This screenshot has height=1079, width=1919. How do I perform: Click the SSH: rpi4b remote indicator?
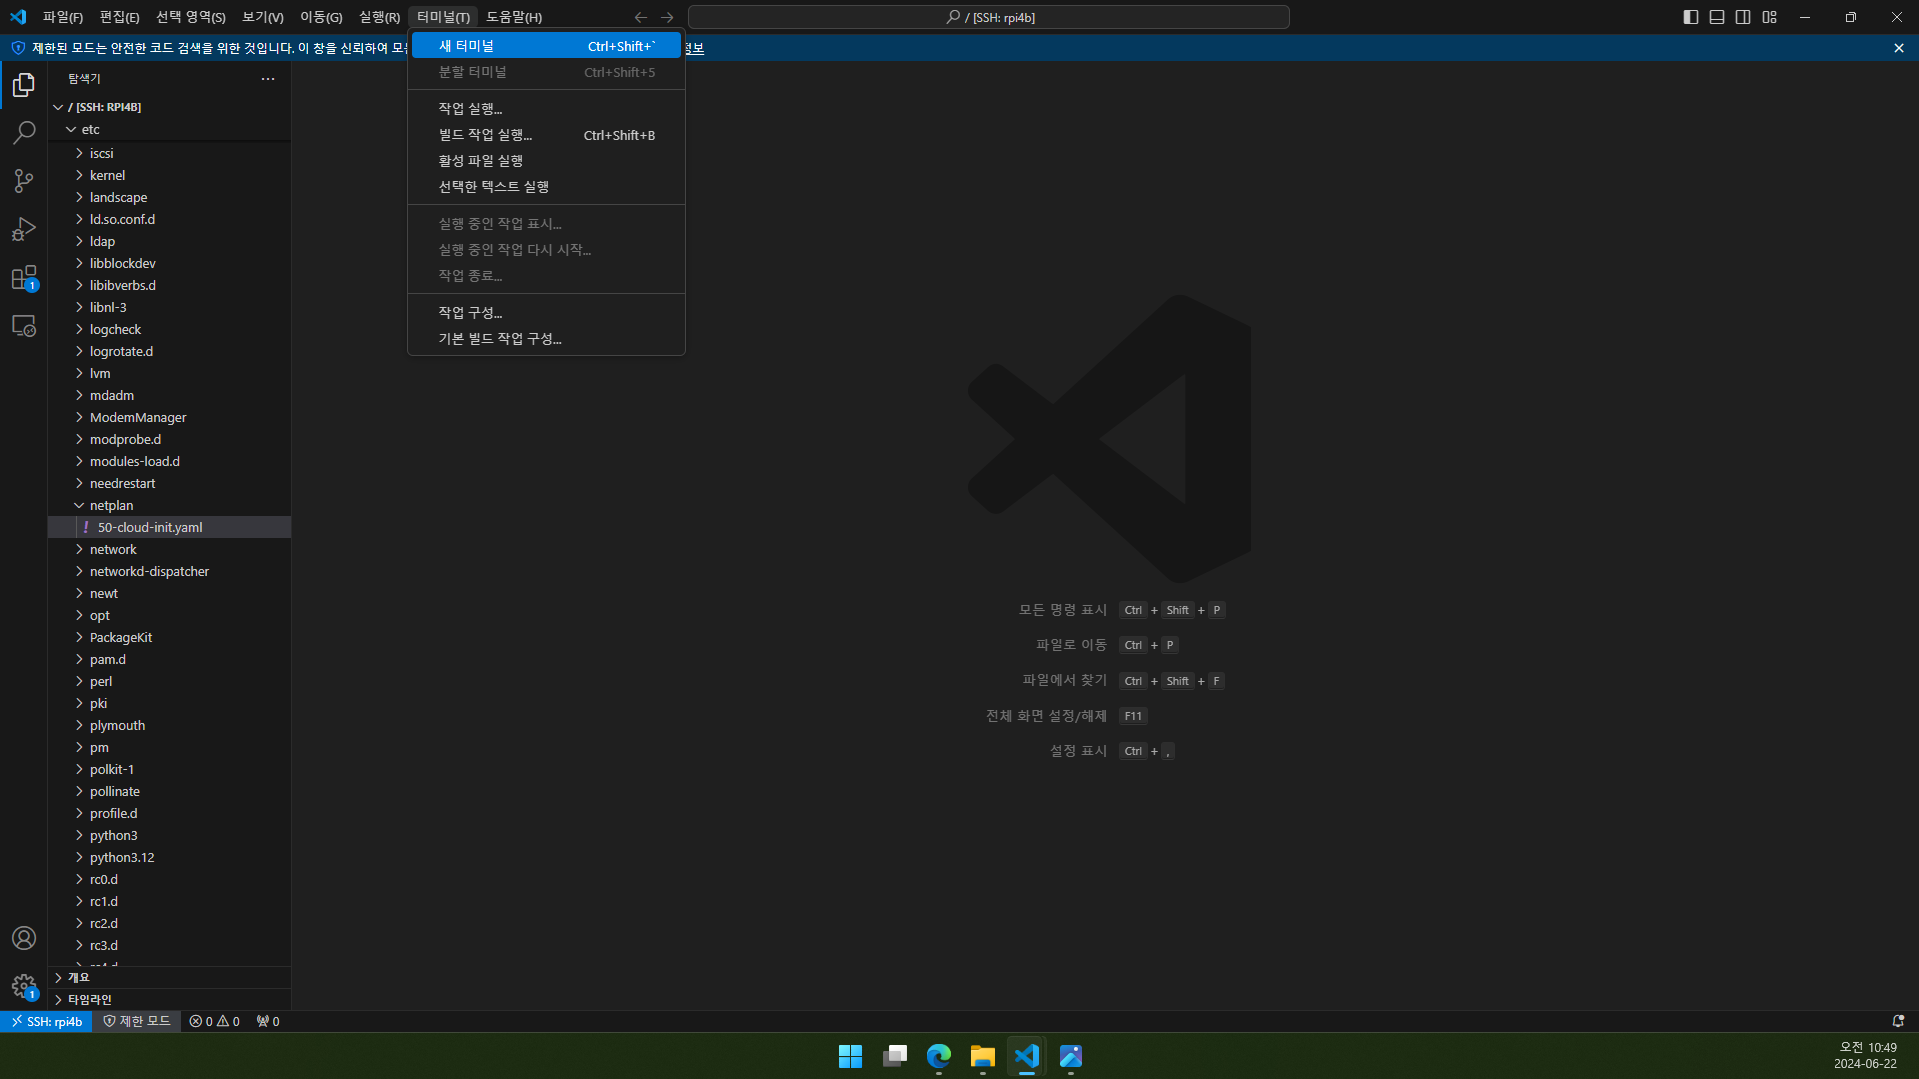coord(46,1021)
